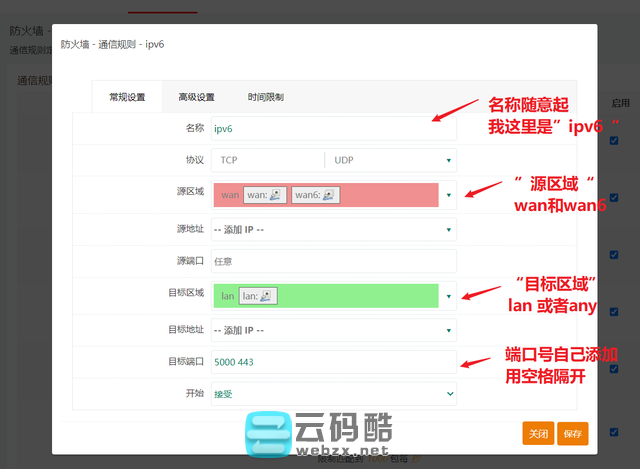Expand the source zone (源区域) dropdown arrow
This screenshot has width=640, height=469.
coord(448,195)
